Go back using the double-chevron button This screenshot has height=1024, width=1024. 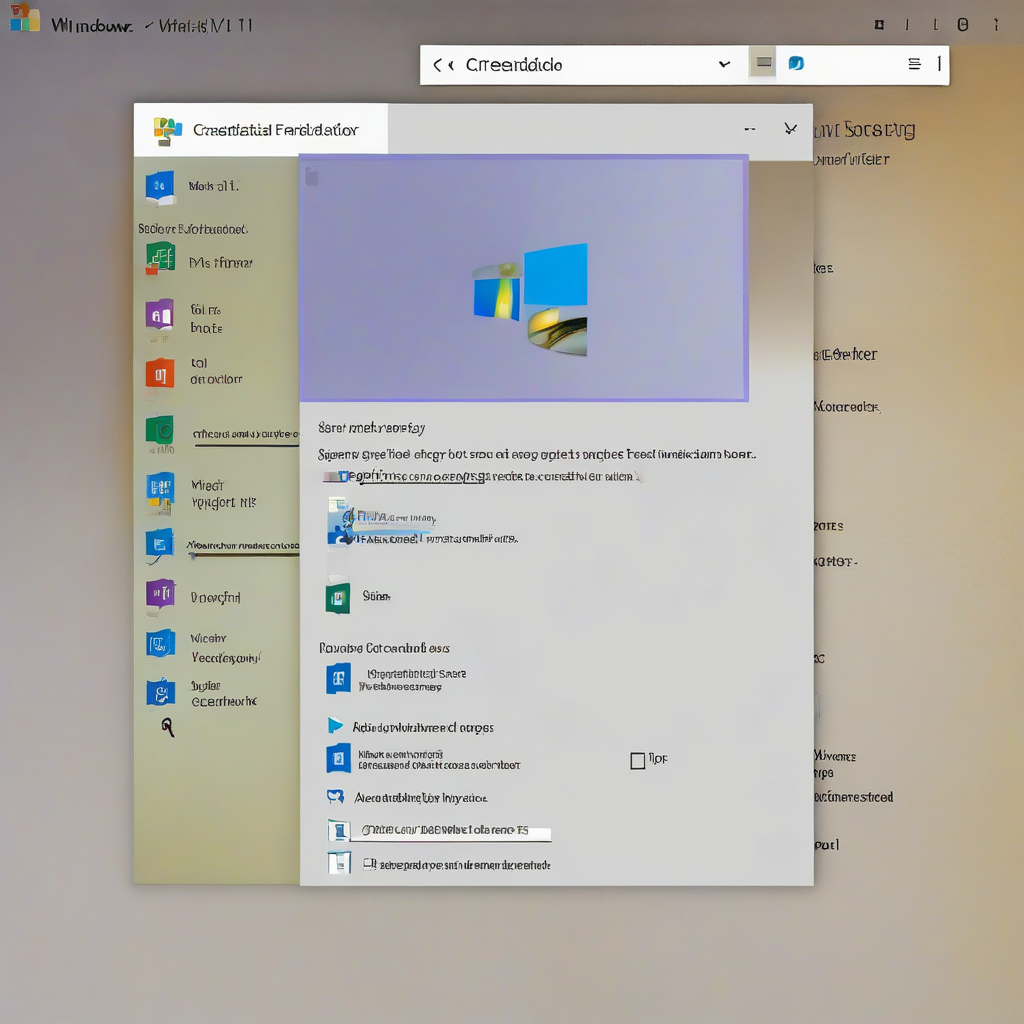point(441,65)
